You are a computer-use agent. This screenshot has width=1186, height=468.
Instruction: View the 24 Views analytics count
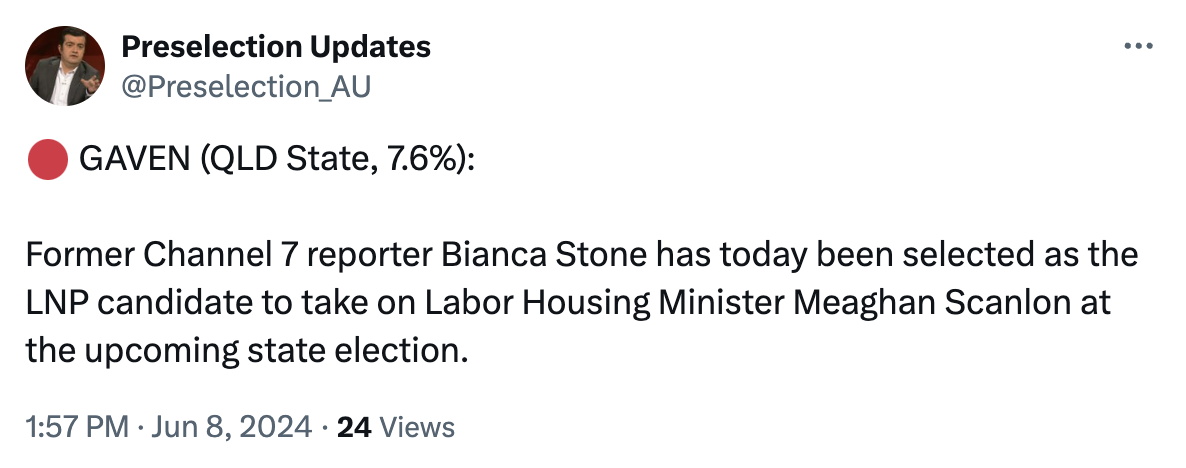pyautogui.click(x=396, y=427)
